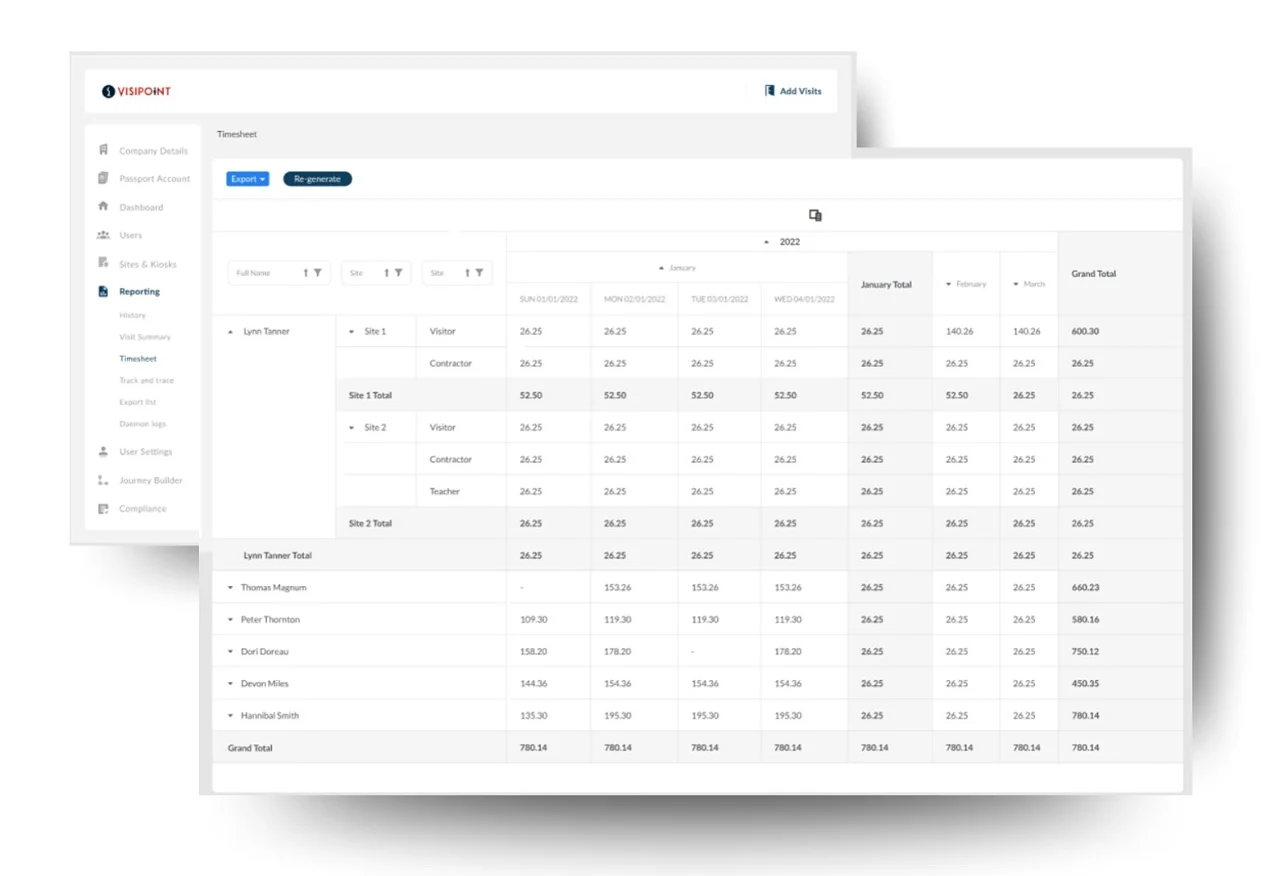The width and height of the screenshot is (1280, 876).
Task: Click the Lynn Tanner Total row label
Action: point(278,555)
